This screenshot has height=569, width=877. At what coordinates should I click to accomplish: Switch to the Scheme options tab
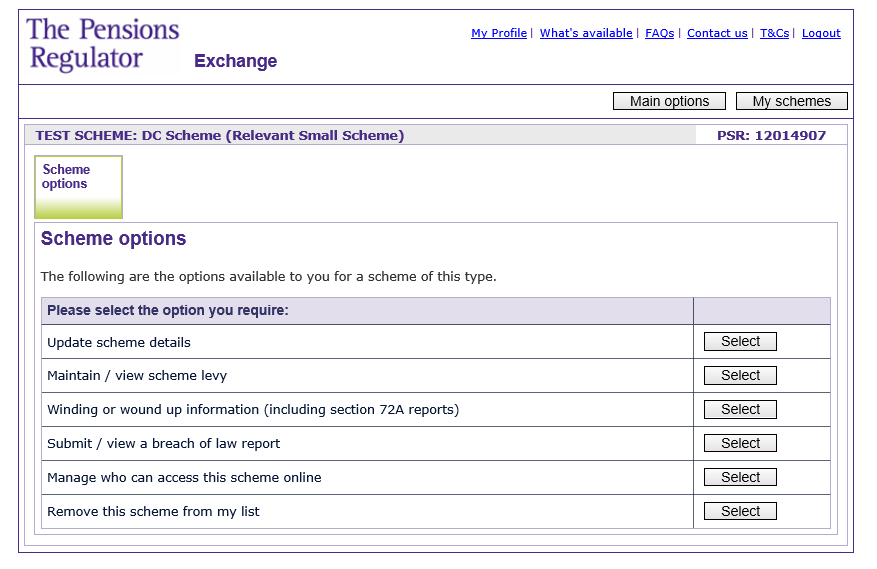(x=78, y=186)
